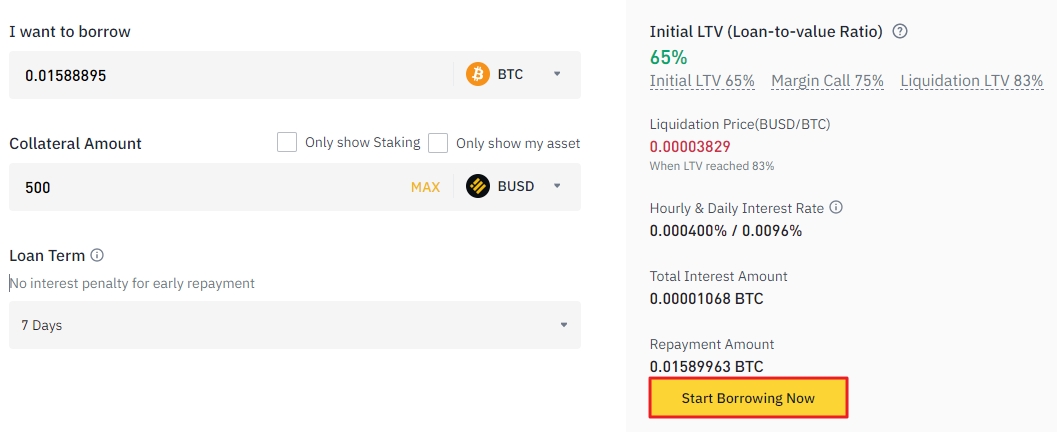
Task: Click the Collateral Amount input field
Action: coord(200,187)
